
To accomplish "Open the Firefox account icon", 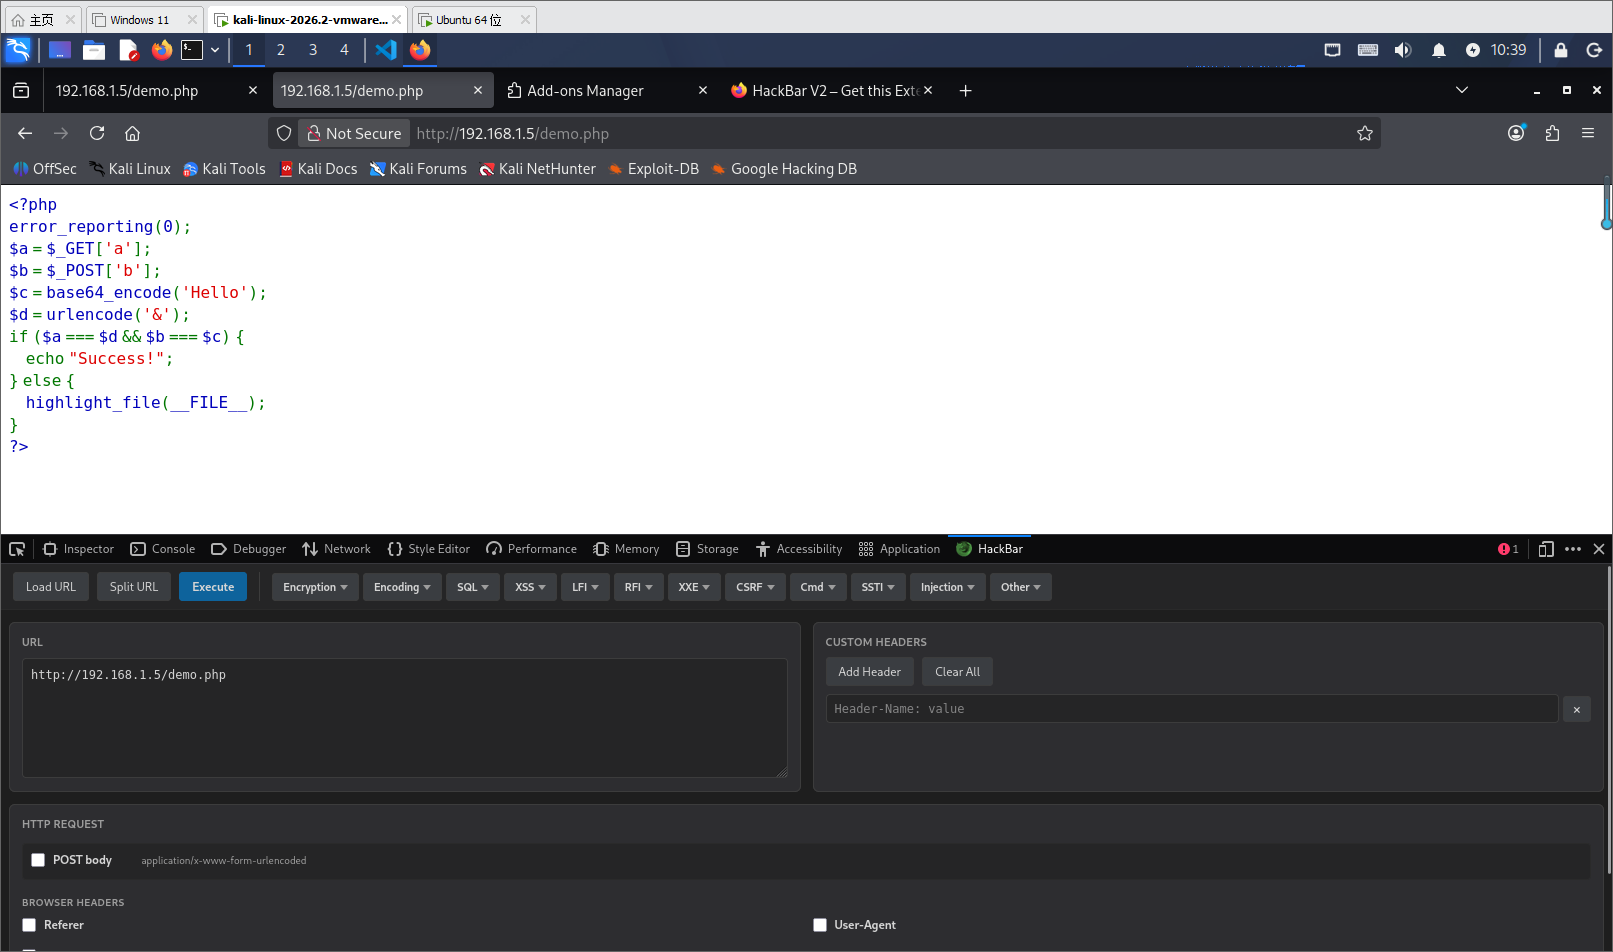I will 1516,133.
